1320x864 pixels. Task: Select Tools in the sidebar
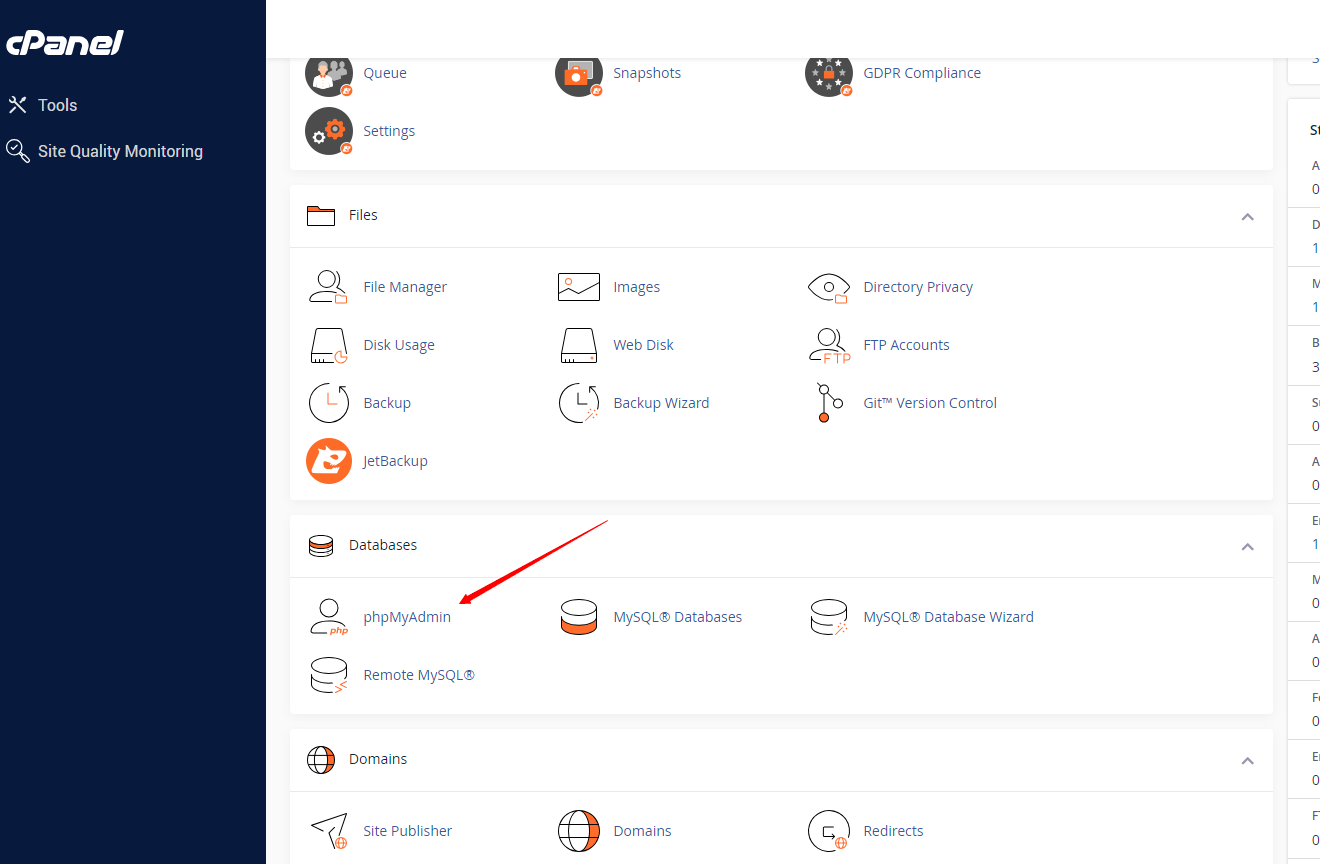[x=57, y=105]
